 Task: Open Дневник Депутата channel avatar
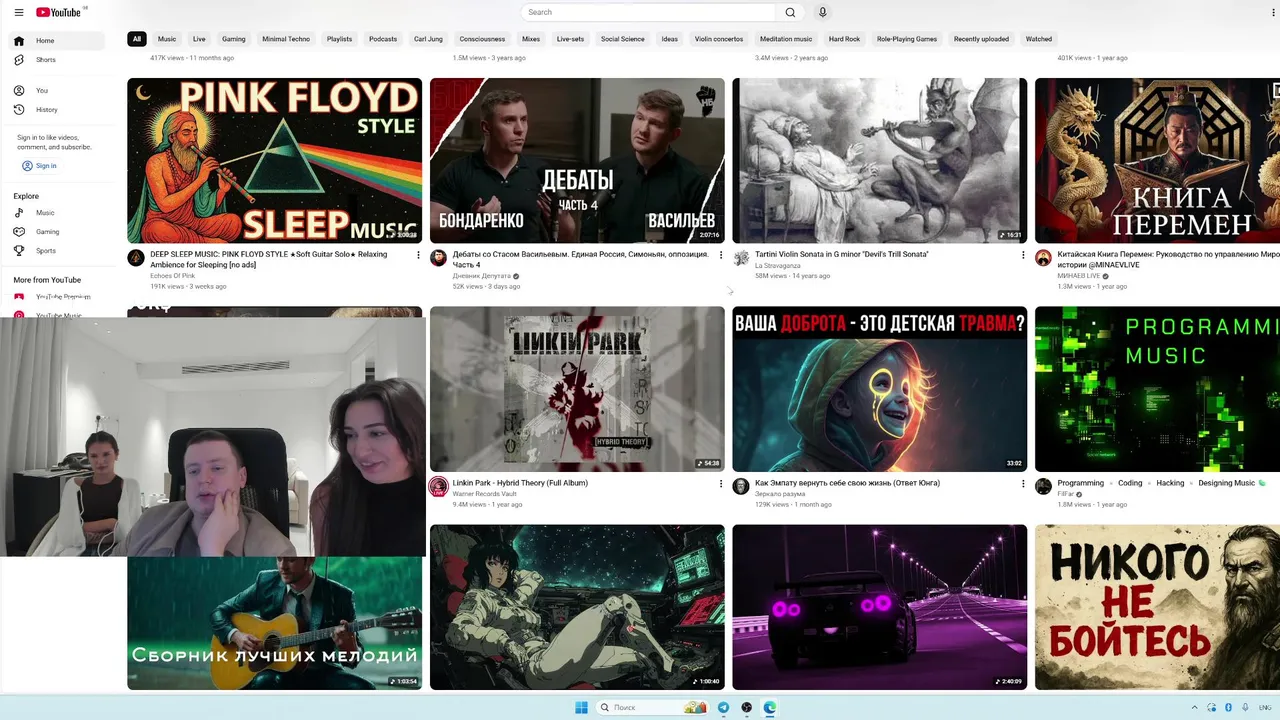[x=438, y=258]
